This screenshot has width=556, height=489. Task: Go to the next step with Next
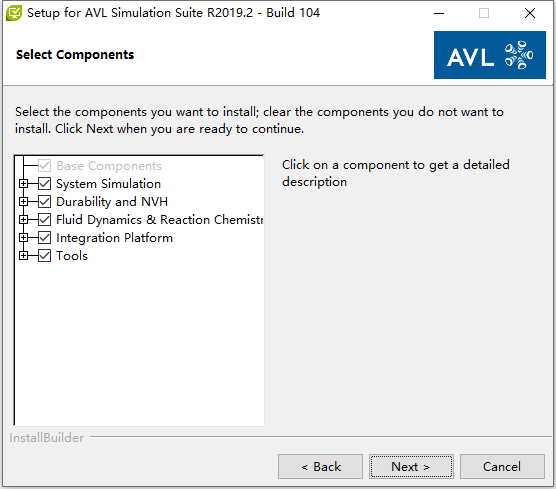[x=411, y=467]
